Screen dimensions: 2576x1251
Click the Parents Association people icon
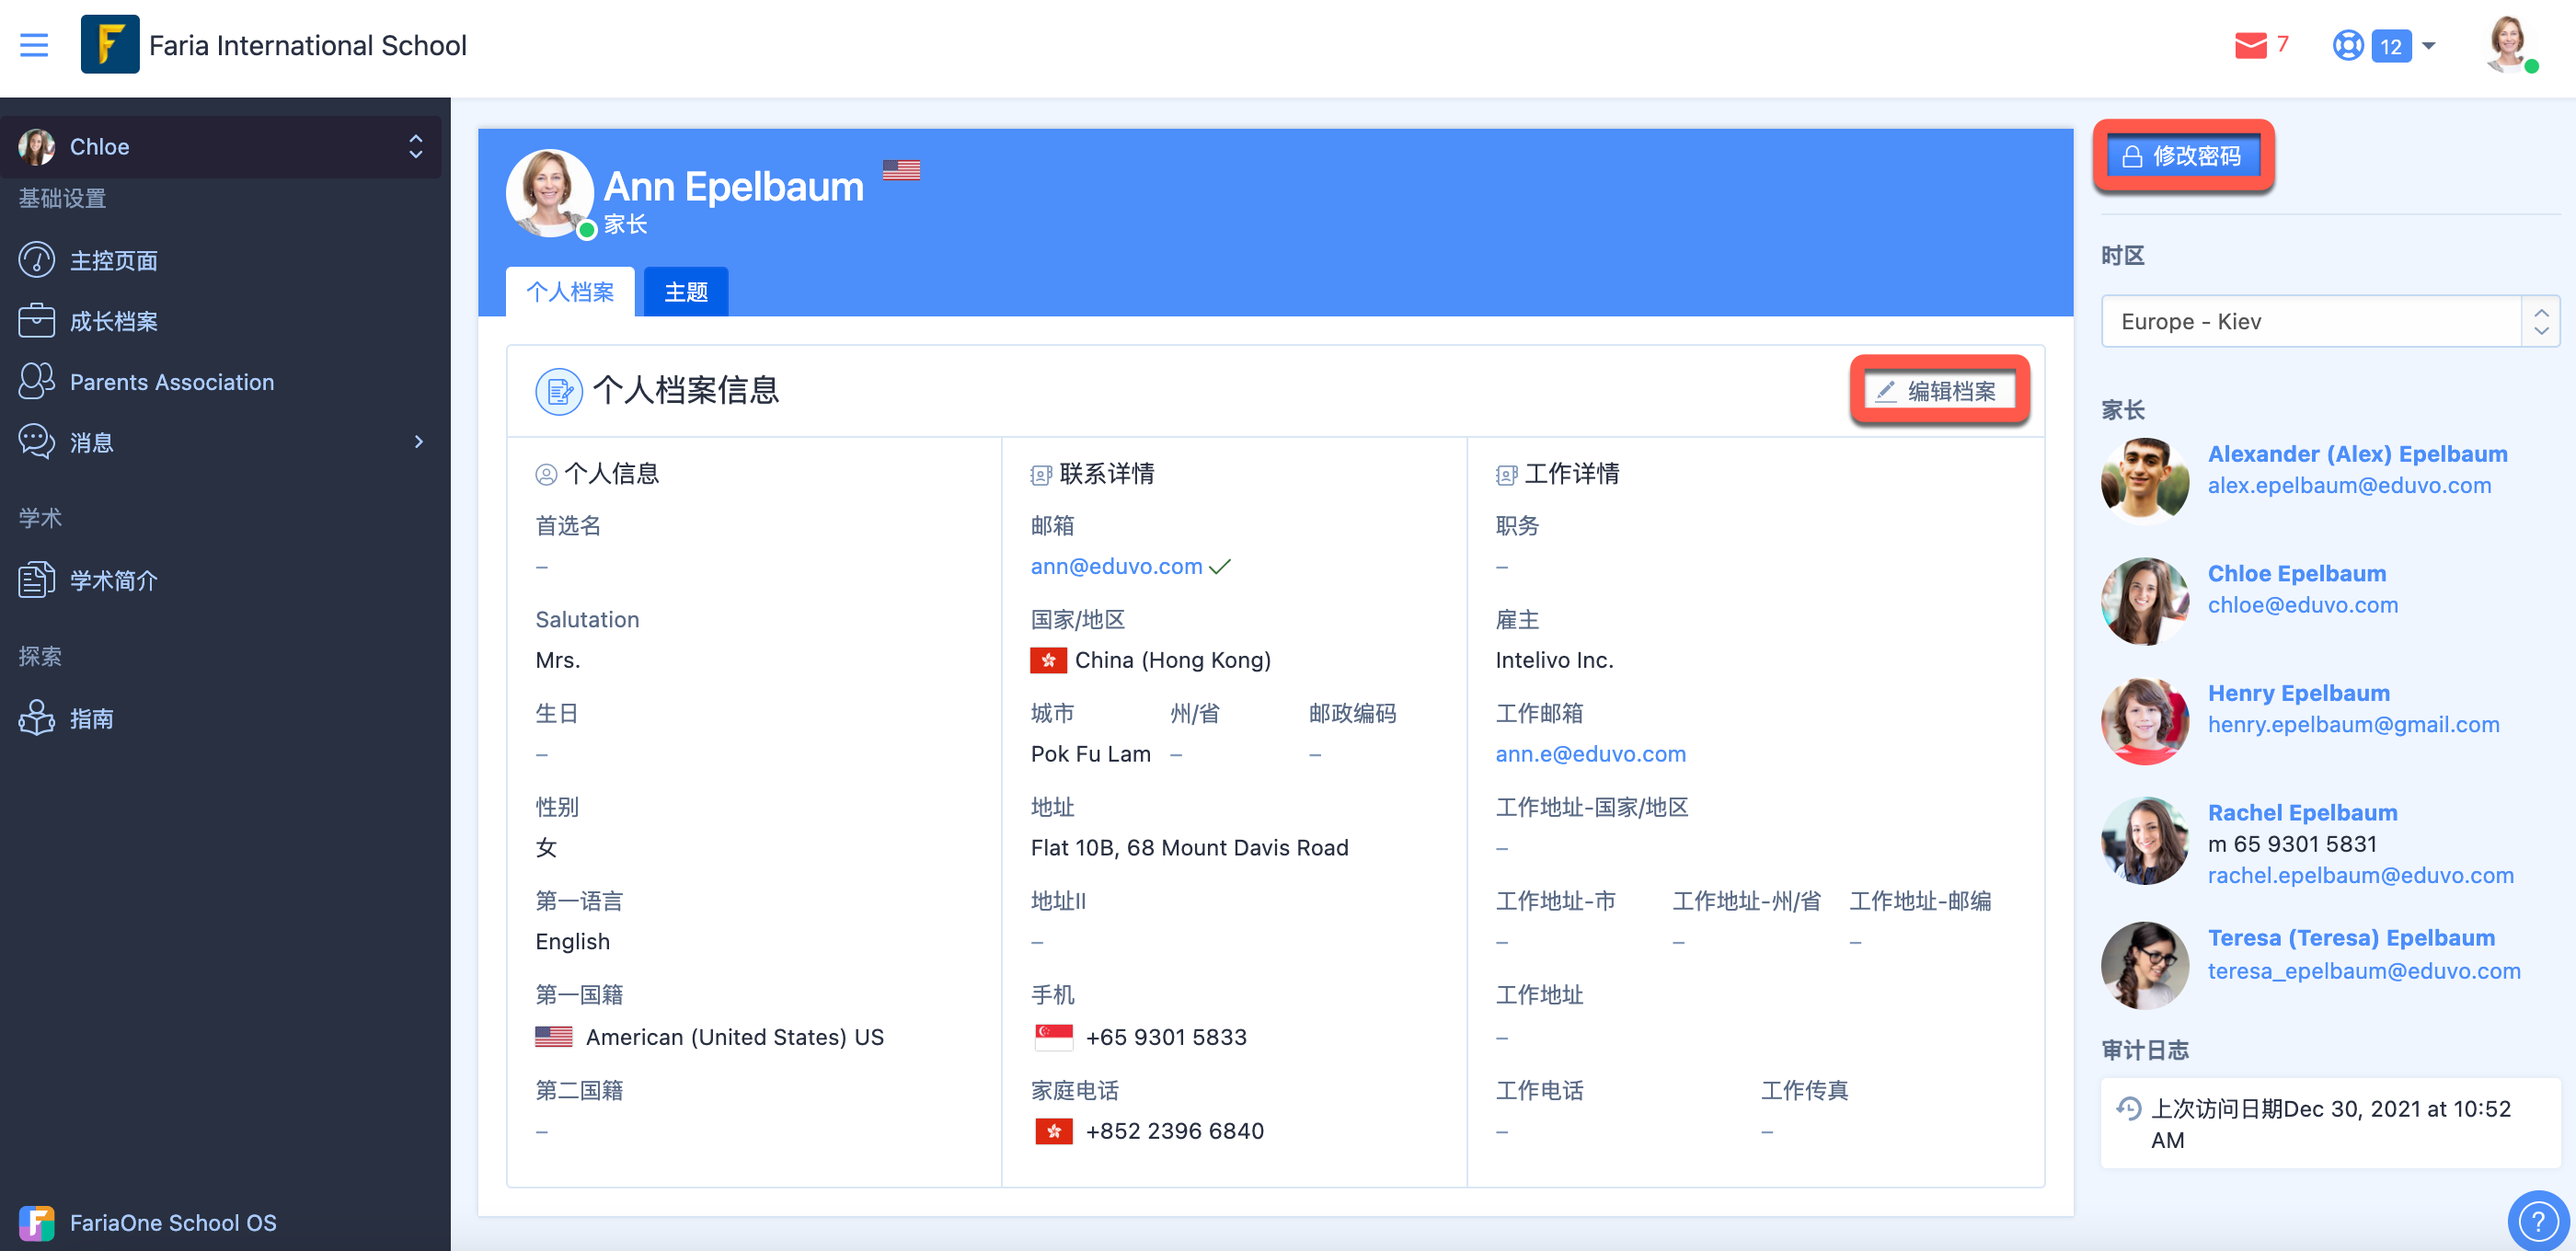click(x=37, y=381)
